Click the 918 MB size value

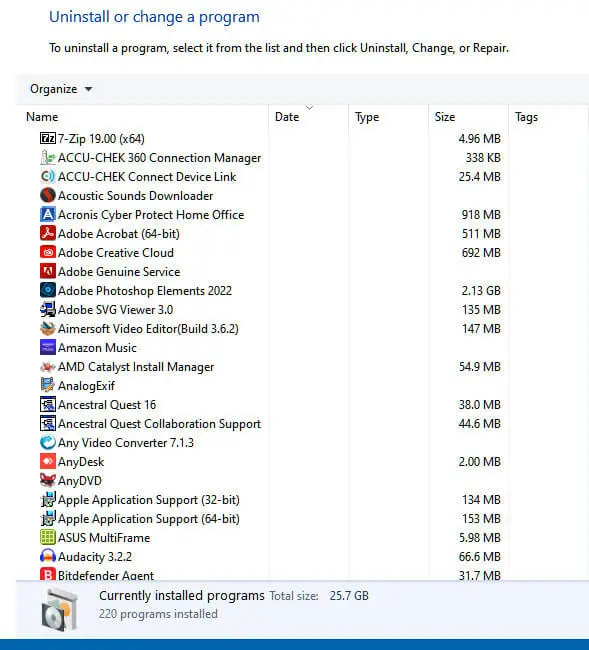point(481,215)
